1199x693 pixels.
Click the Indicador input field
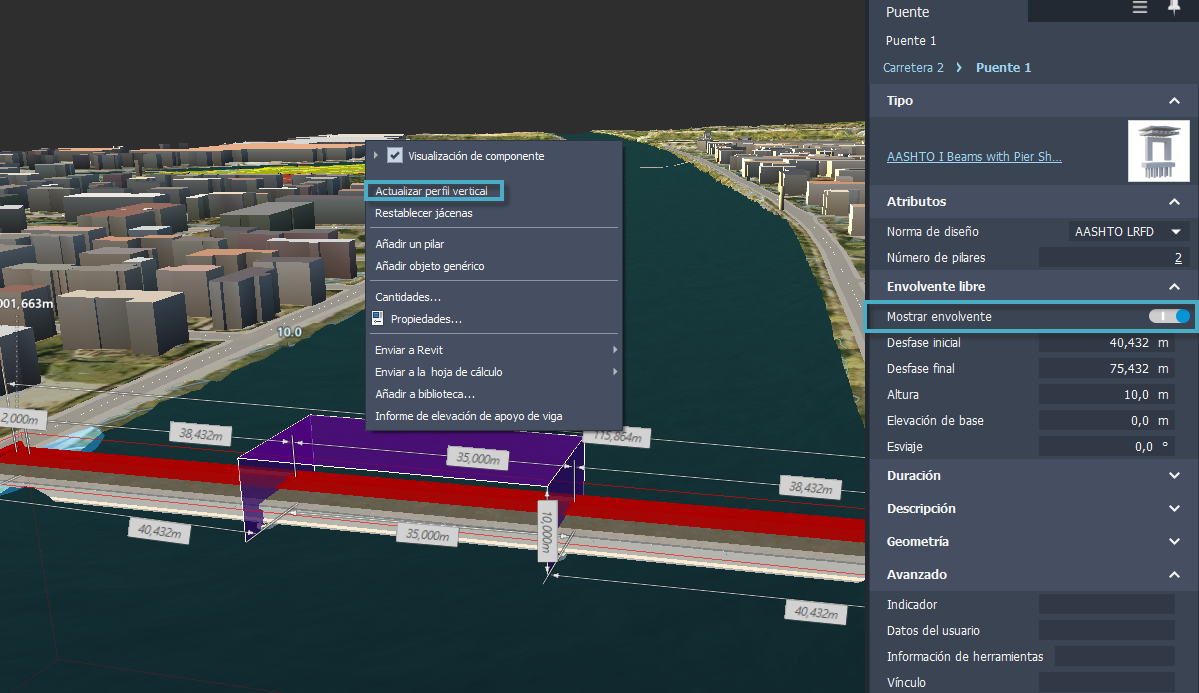pos(1106,604)
